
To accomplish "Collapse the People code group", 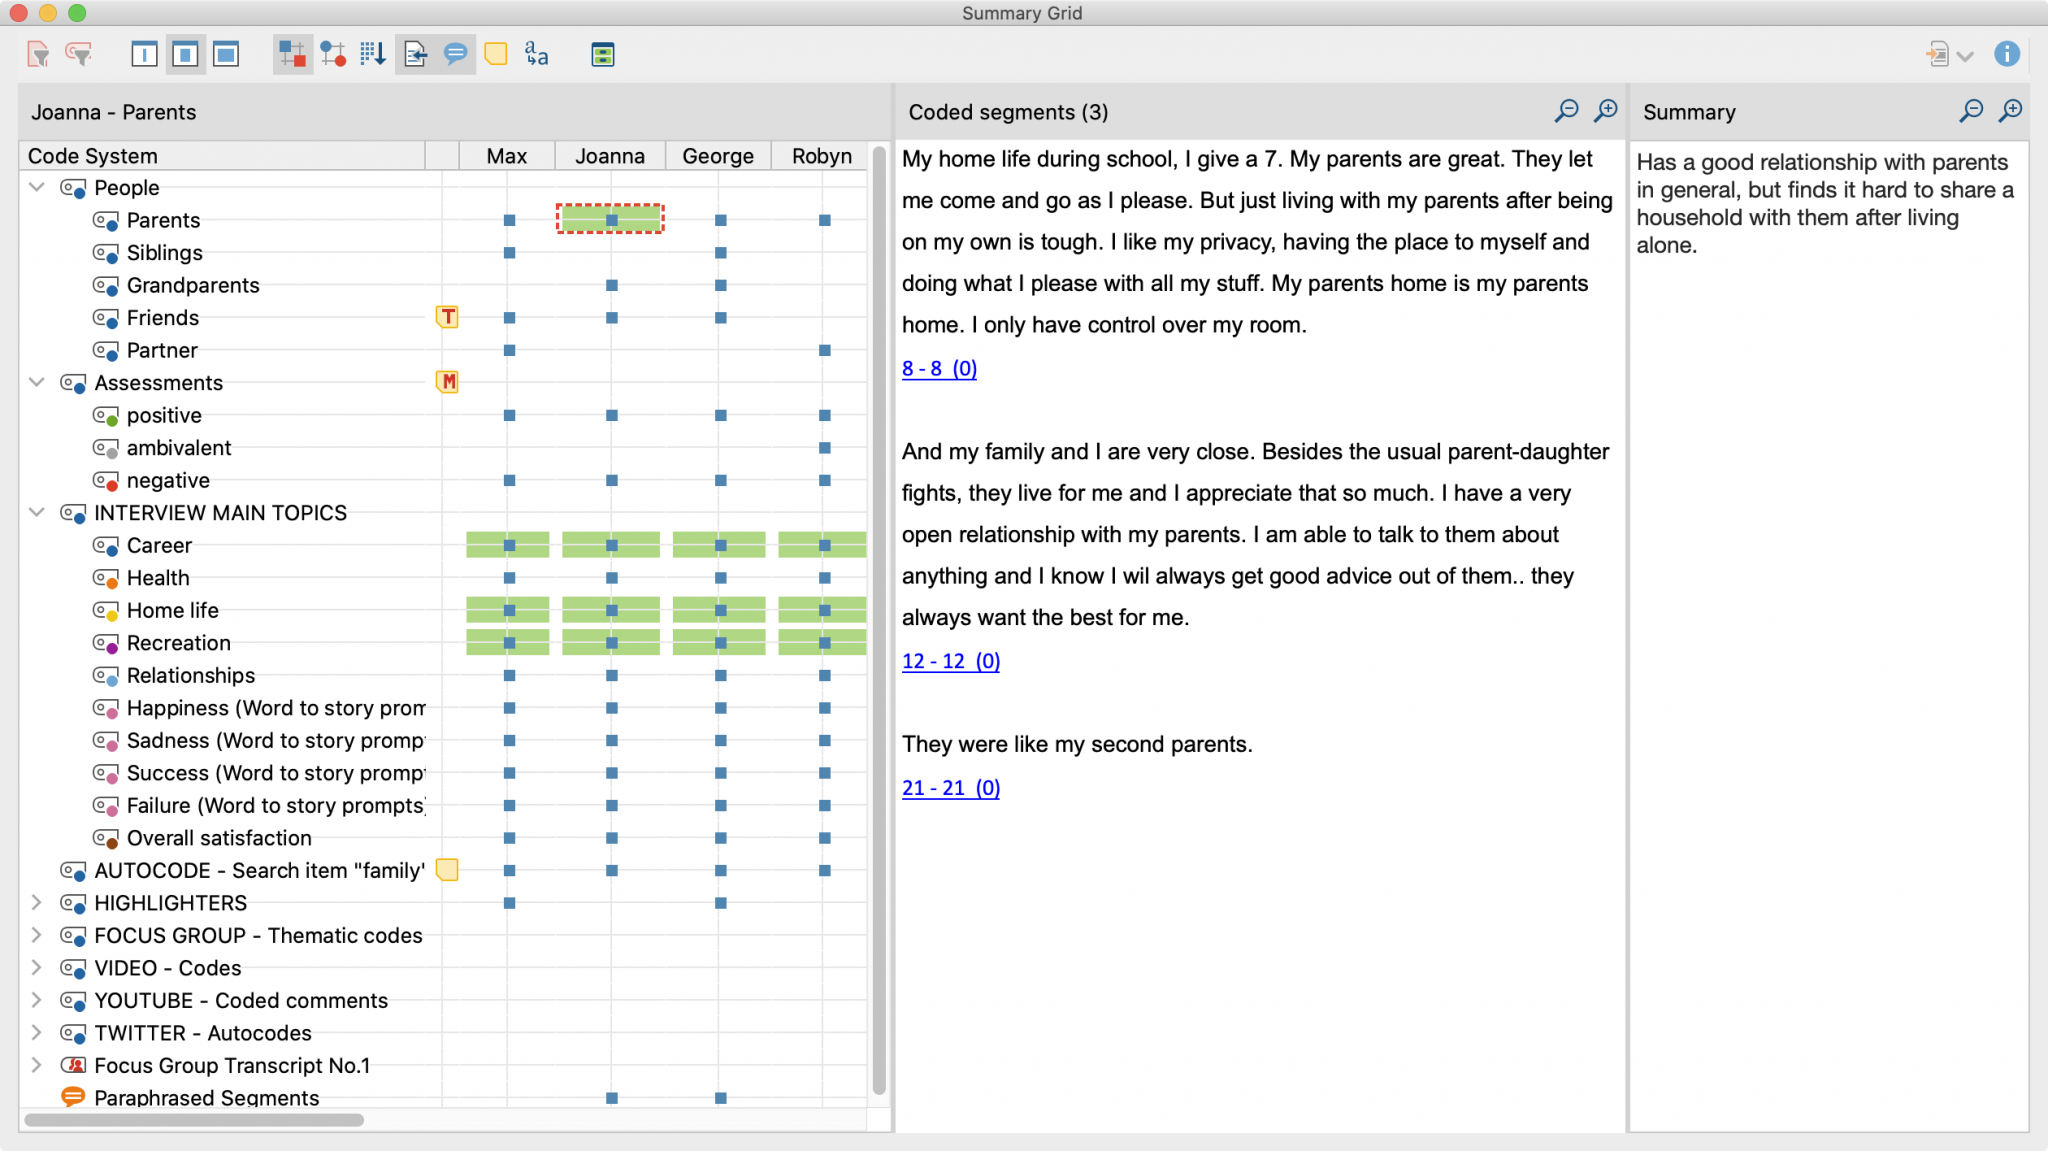I will click(37, 187).
